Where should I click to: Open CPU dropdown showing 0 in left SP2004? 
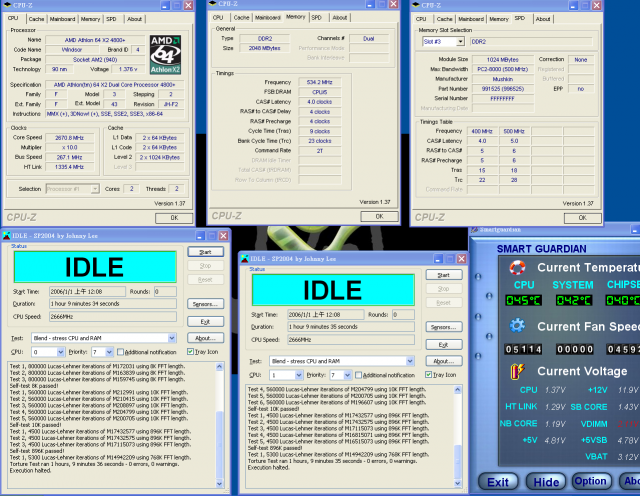(60, 352)
